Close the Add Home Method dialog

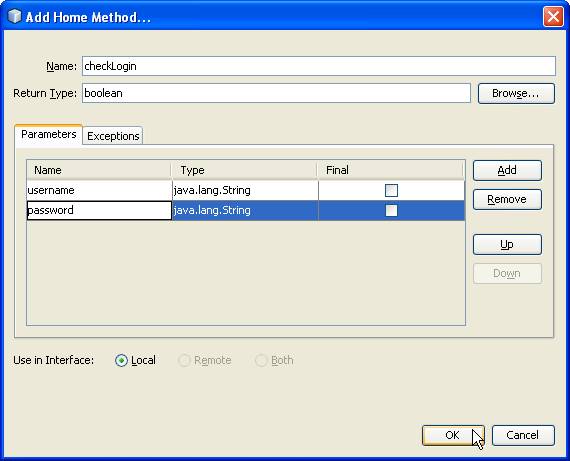point(553,17)
